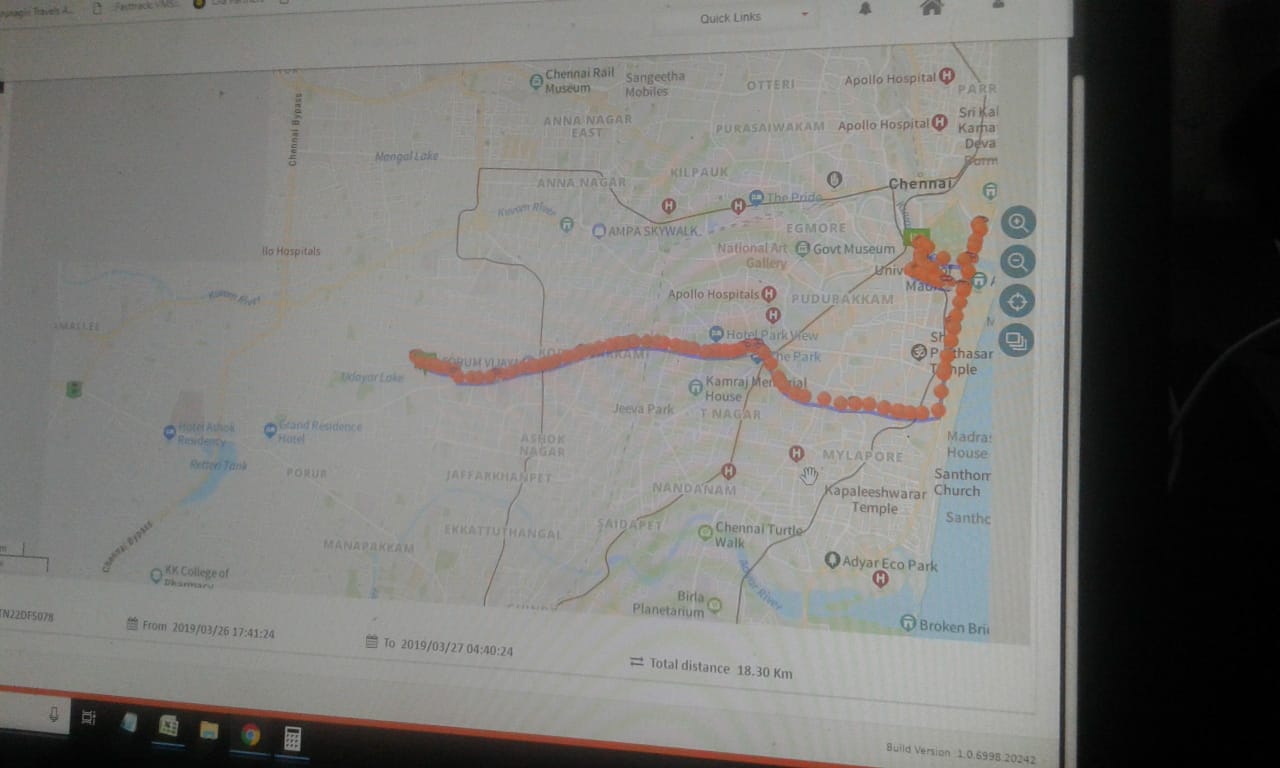Click the Birla Planetarium marker
This screenshot has height=768, width=1280.
point(714,604)
